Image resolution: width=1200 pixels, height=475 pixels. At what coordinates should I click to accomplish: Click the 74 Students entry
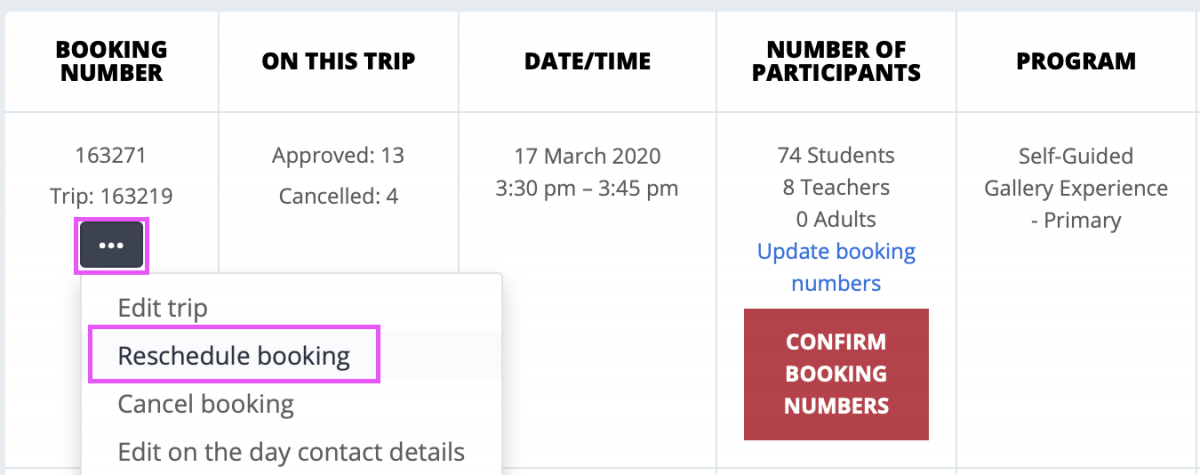[836, 155]
